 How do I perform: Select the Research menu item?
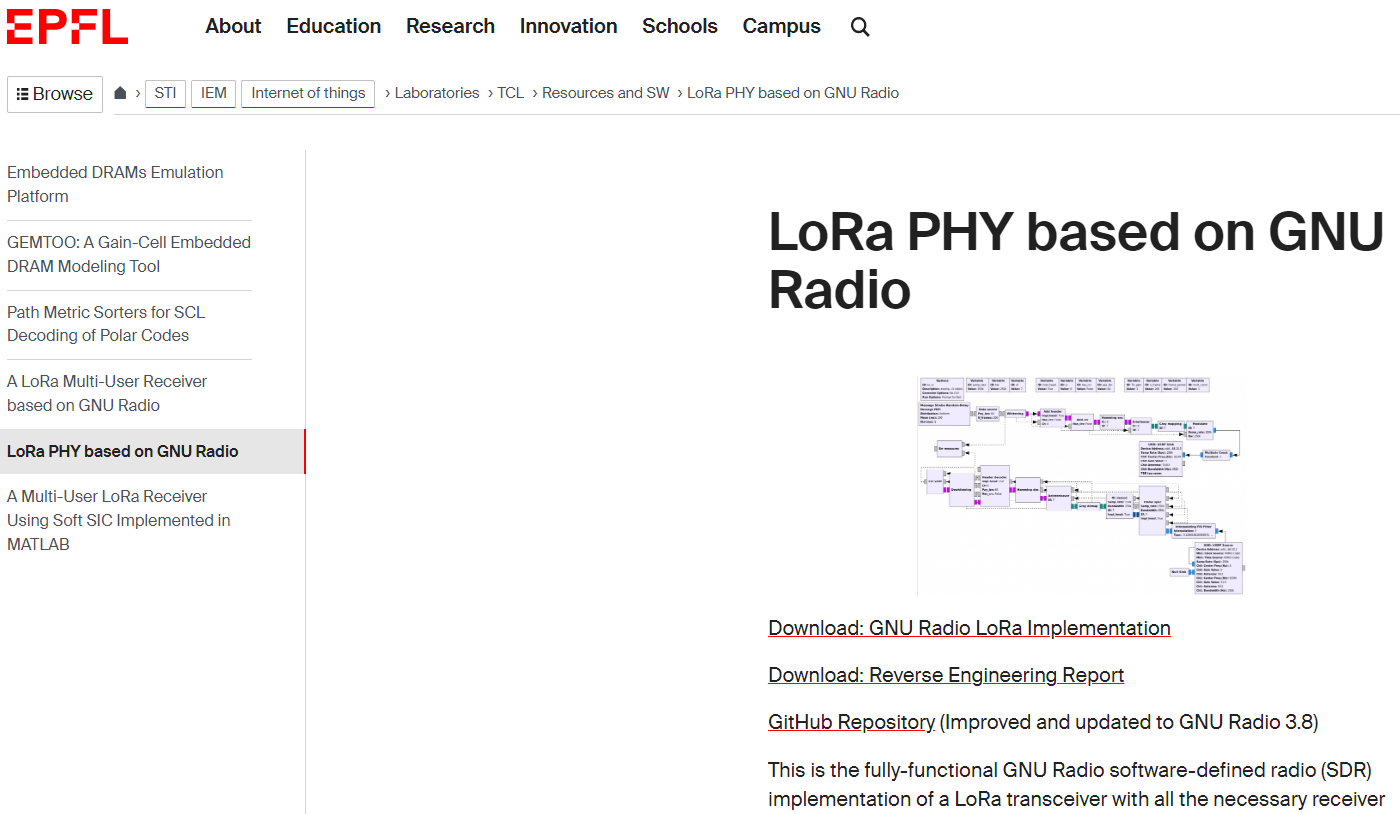tap(450, 27)
